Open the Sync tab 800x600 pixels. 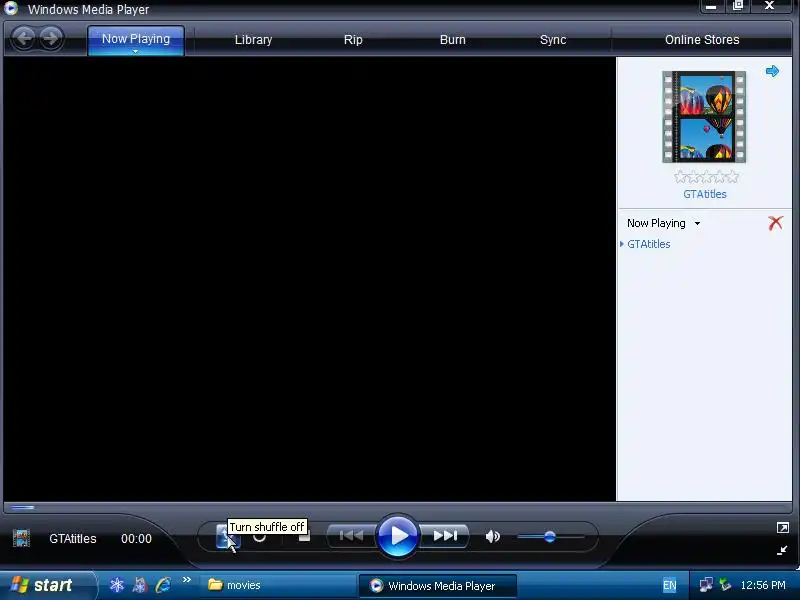click(553, 40)
